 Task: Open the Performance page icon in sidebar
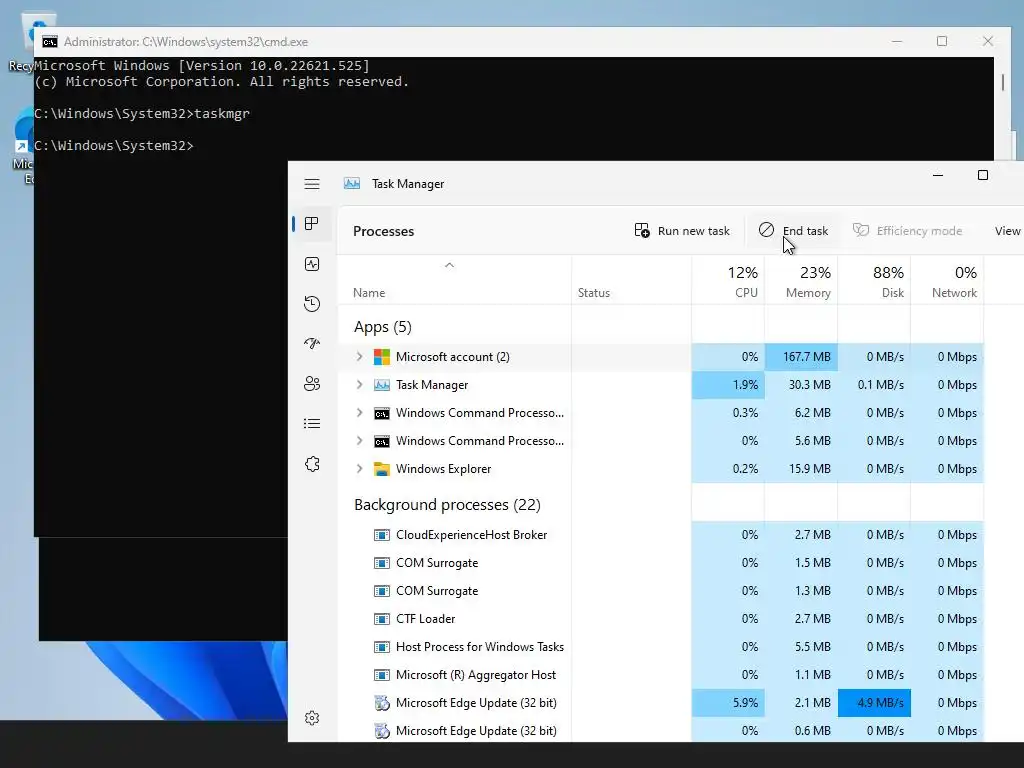tap(312, 264)
